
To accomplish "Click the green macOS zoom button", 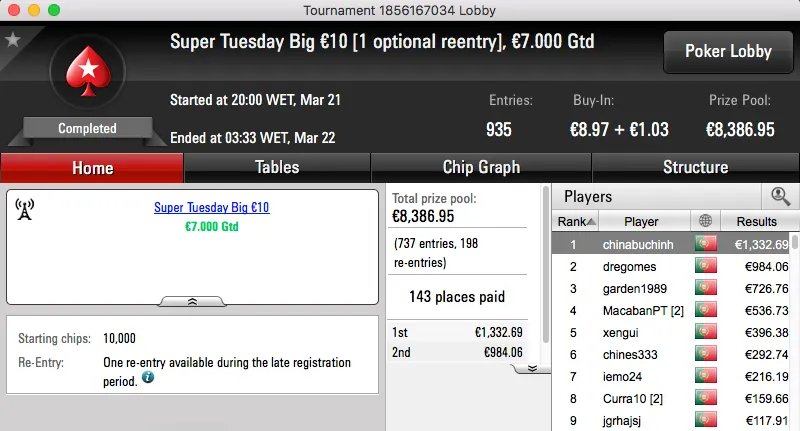I will coord(51,9).
